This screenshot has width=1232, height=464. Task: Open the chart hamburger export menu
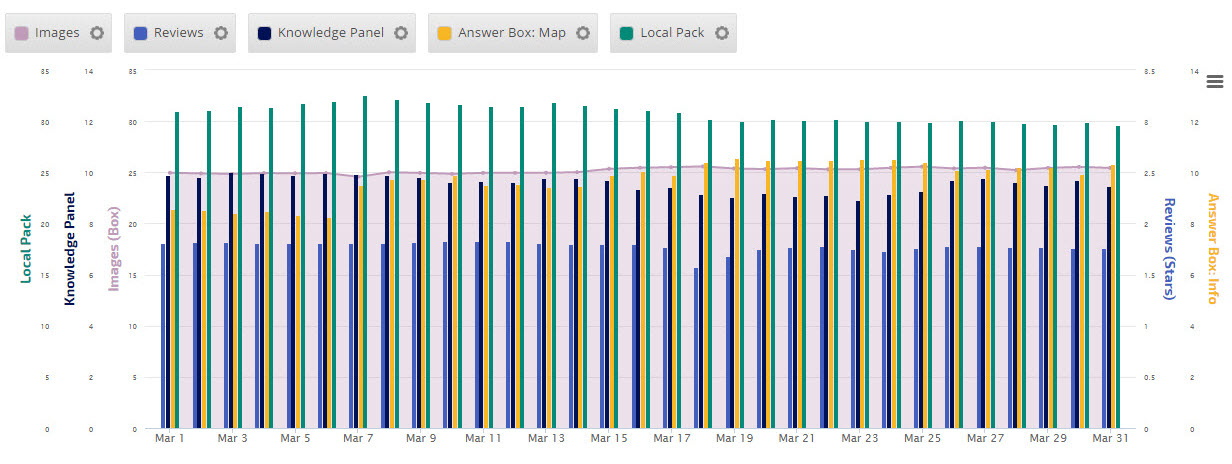pyautogui.click(x=1215, y=81)
